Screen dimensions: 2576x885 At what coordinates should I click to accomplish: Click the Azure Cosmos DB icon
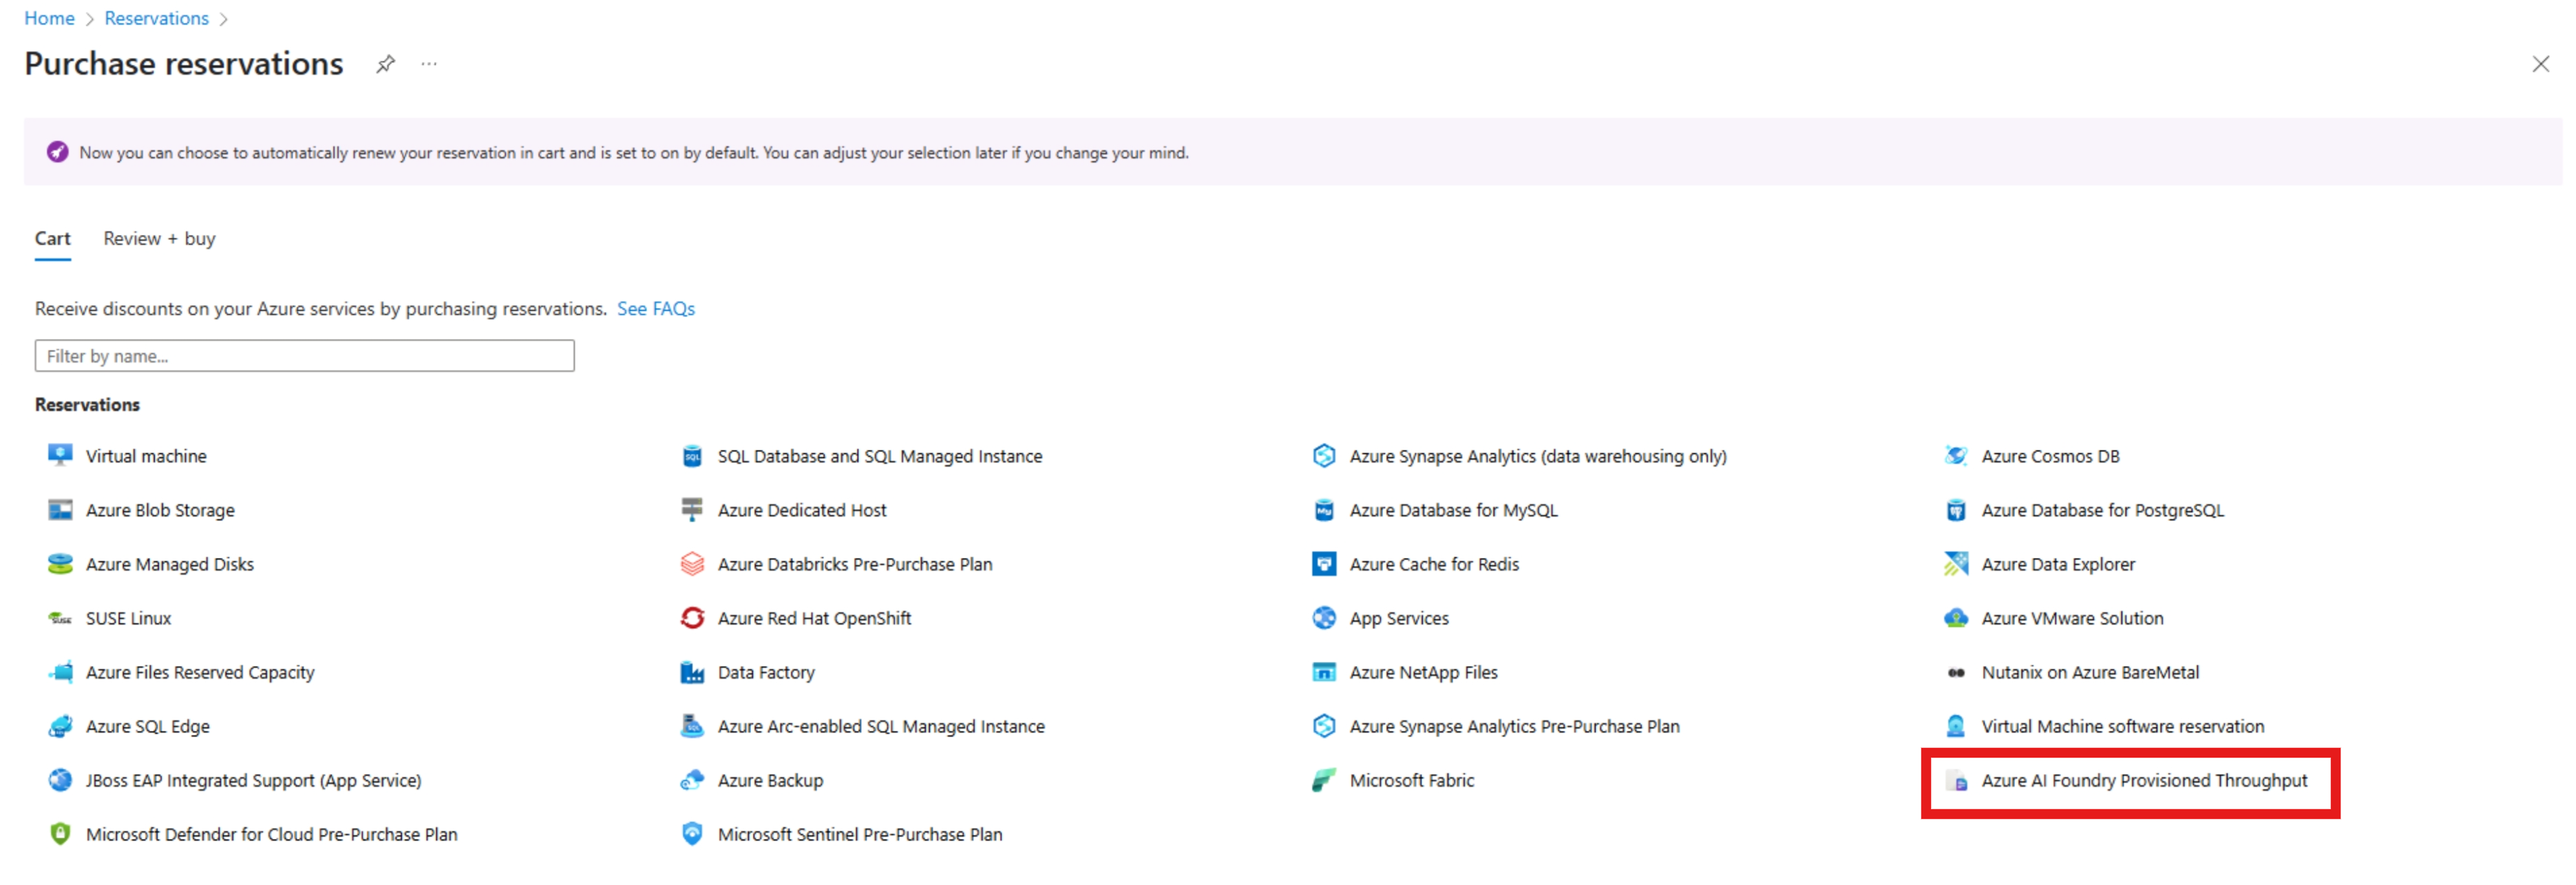[x=1956, y=456]
